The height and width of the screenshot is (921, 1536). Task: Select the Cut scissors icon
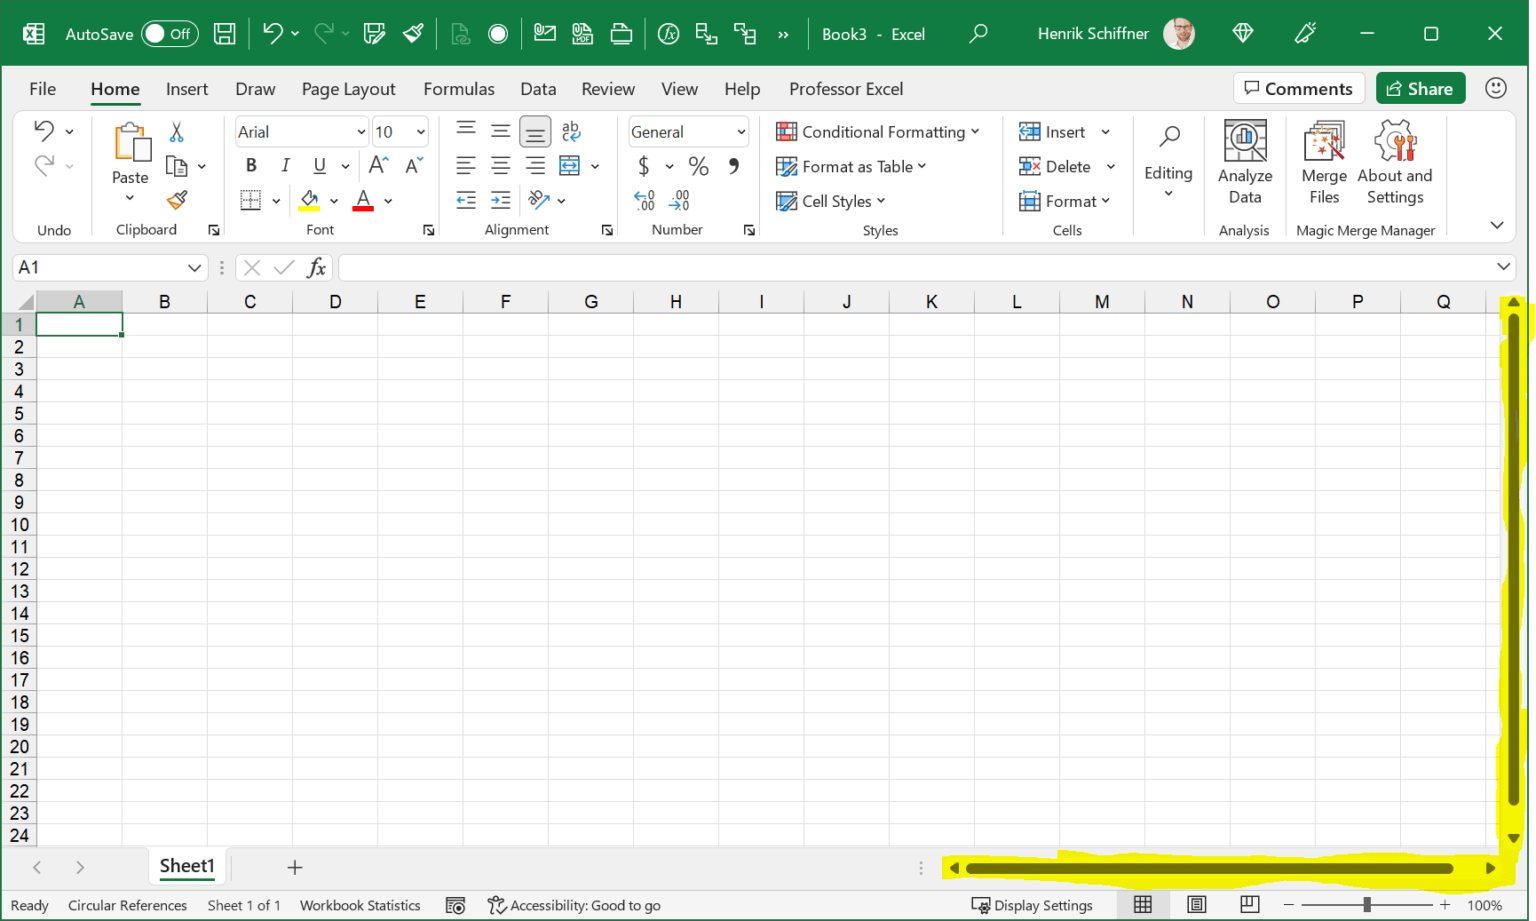pos(176,132)
